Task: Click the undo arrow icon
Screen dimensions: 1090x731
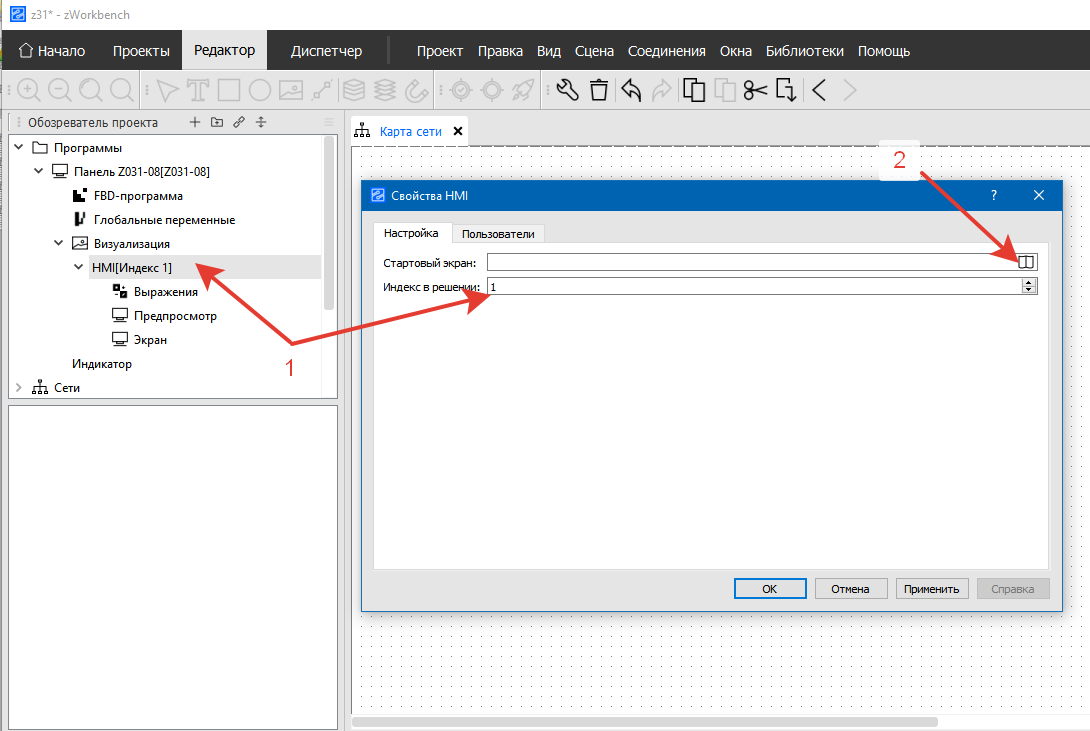Action: [x=631, y=91]
